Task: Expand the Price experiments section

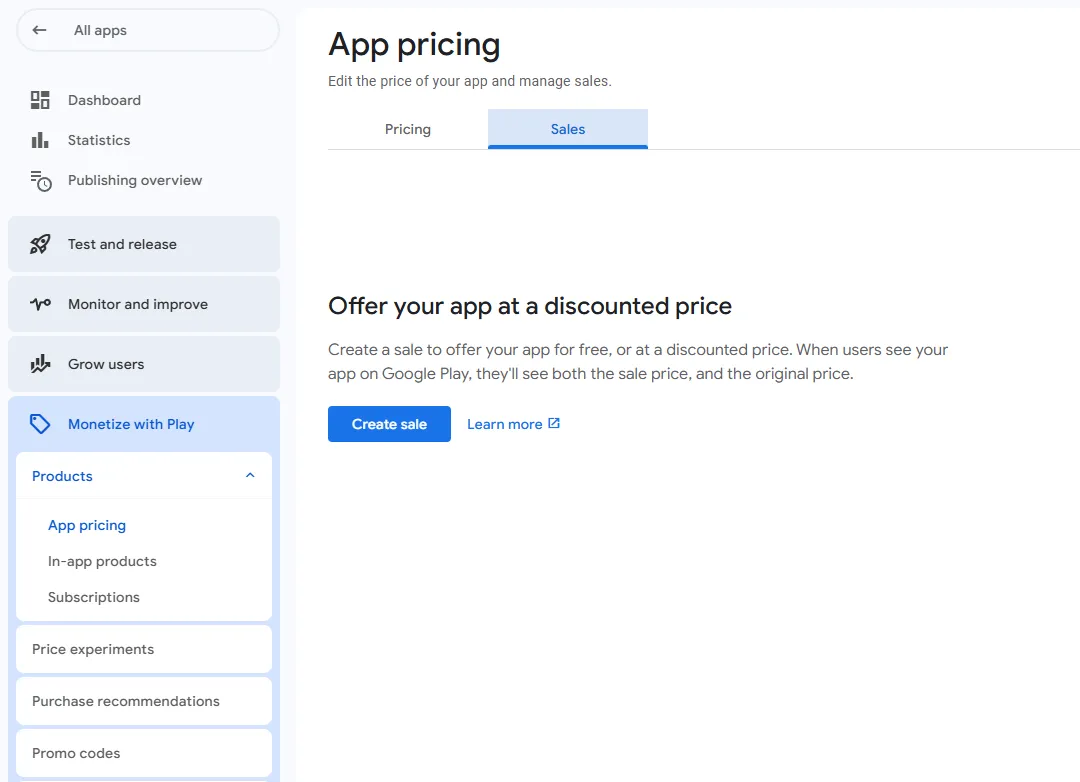Action: click(x=143, y=649)
